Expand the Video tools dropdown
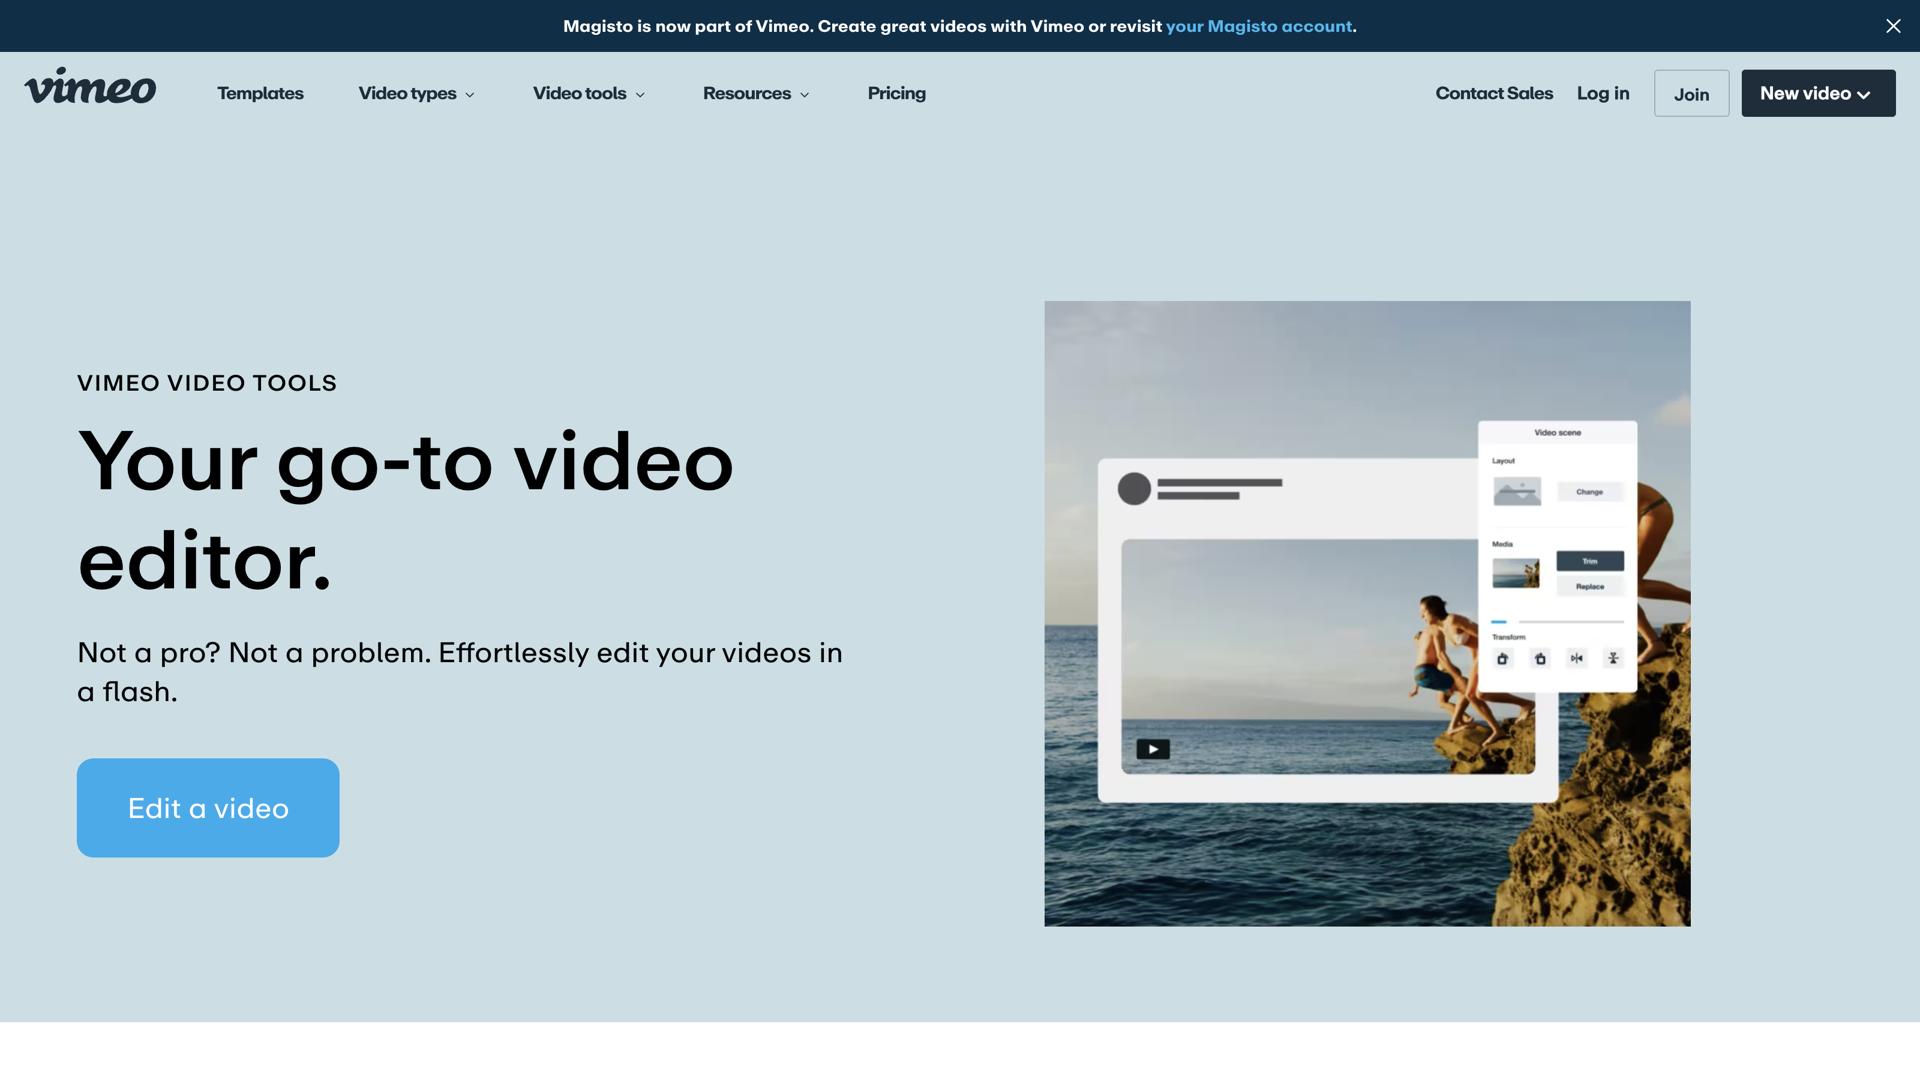Image resolution: width=1920 pixels, height=1080 pixels. (x=588, y=94)
